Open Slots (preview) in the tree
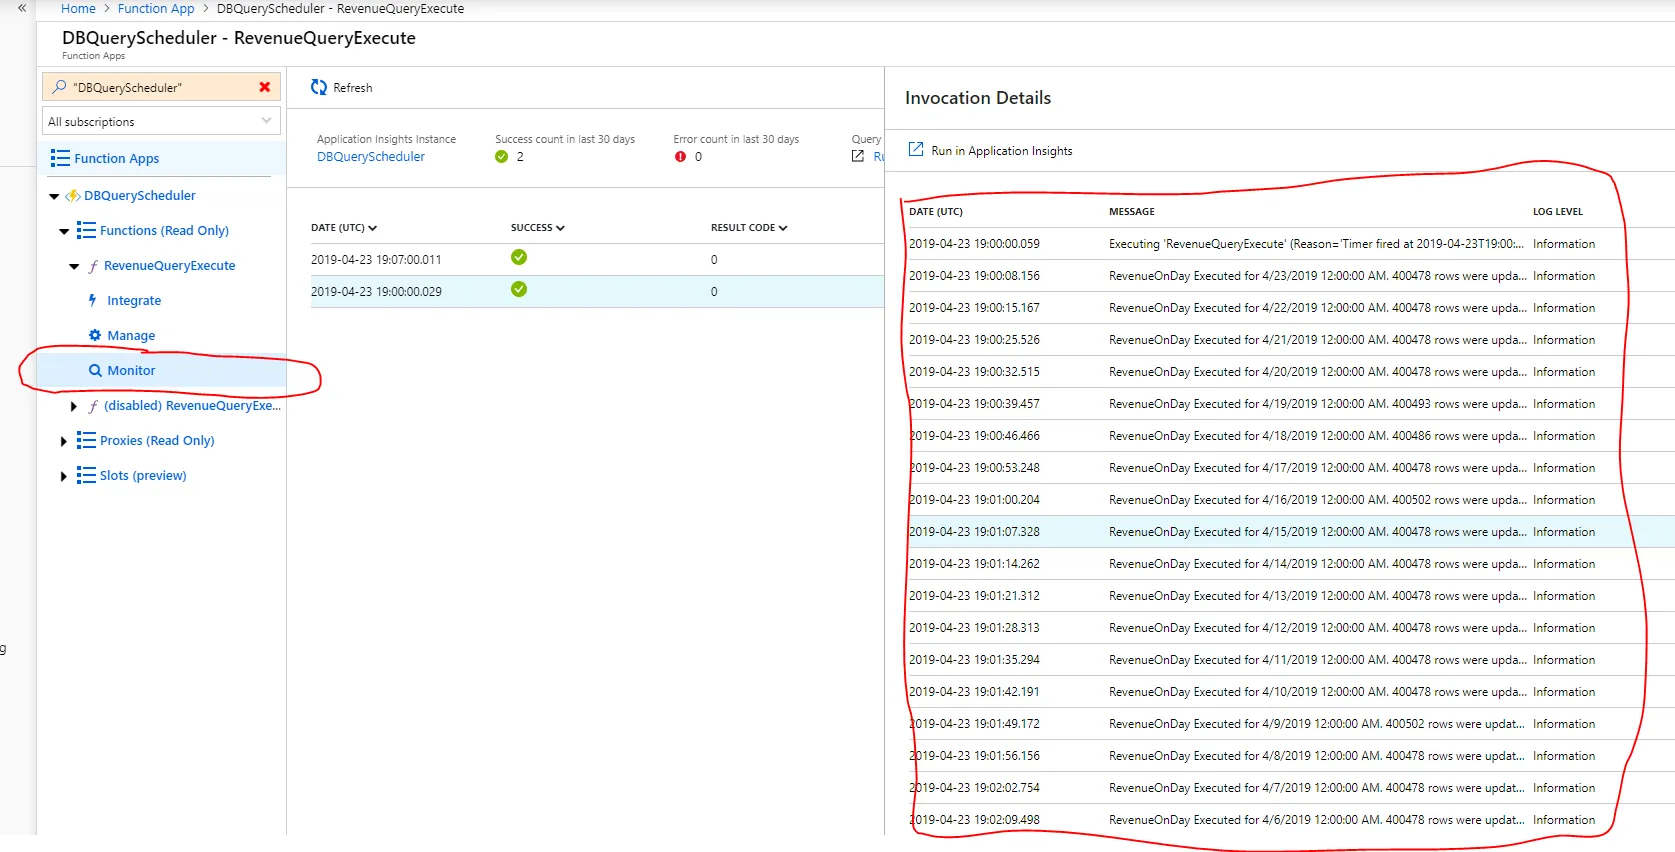Viewport: 1675px width, 852px height. point(143,475)
